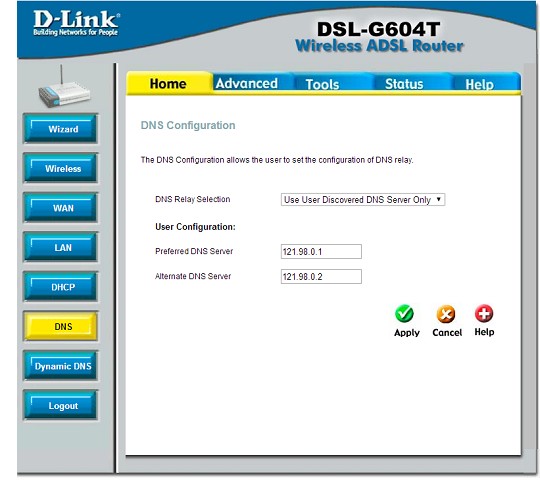Focus the Preferred DNS Server field
The width and height of the screenshot is (540, 480).
point(321,252)
